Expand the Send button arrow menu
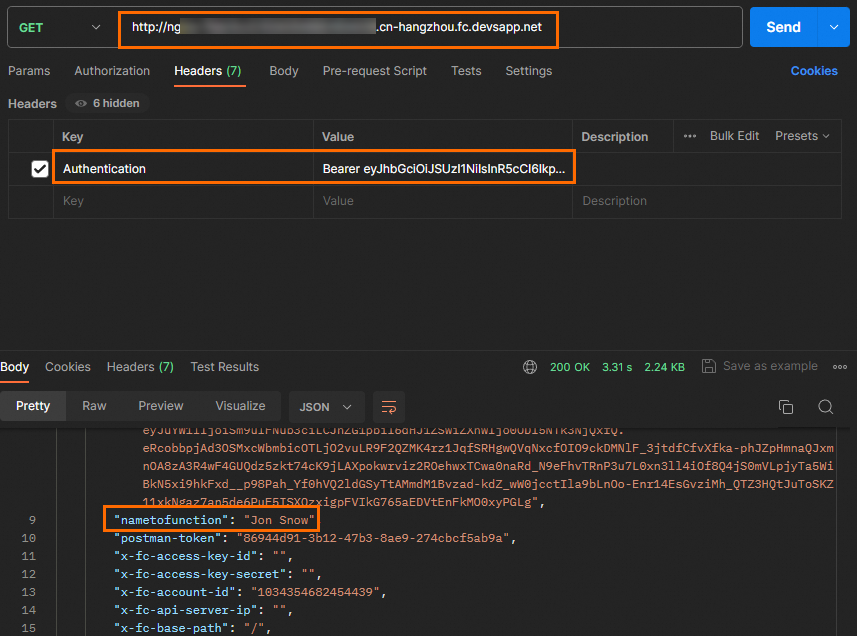This screenshot has width=857, height=636. [x=833, y=28]
